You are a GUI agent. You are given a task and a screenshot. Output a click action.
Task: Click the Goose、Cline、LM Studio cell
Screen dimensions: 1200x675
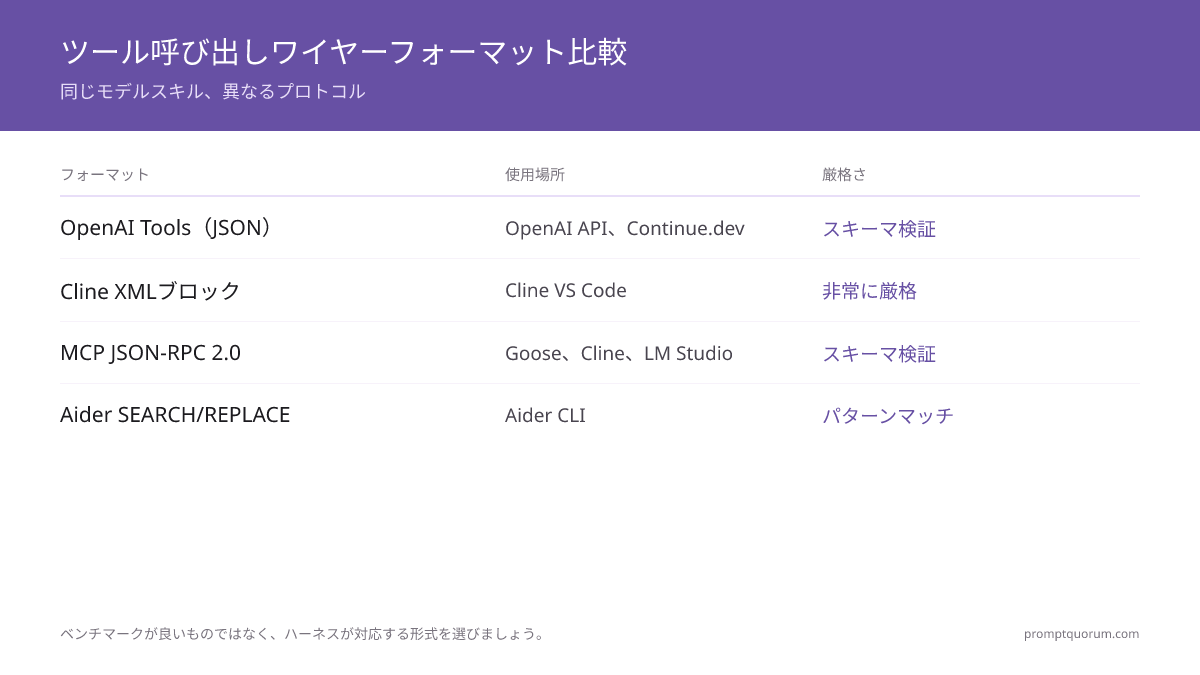619,354
